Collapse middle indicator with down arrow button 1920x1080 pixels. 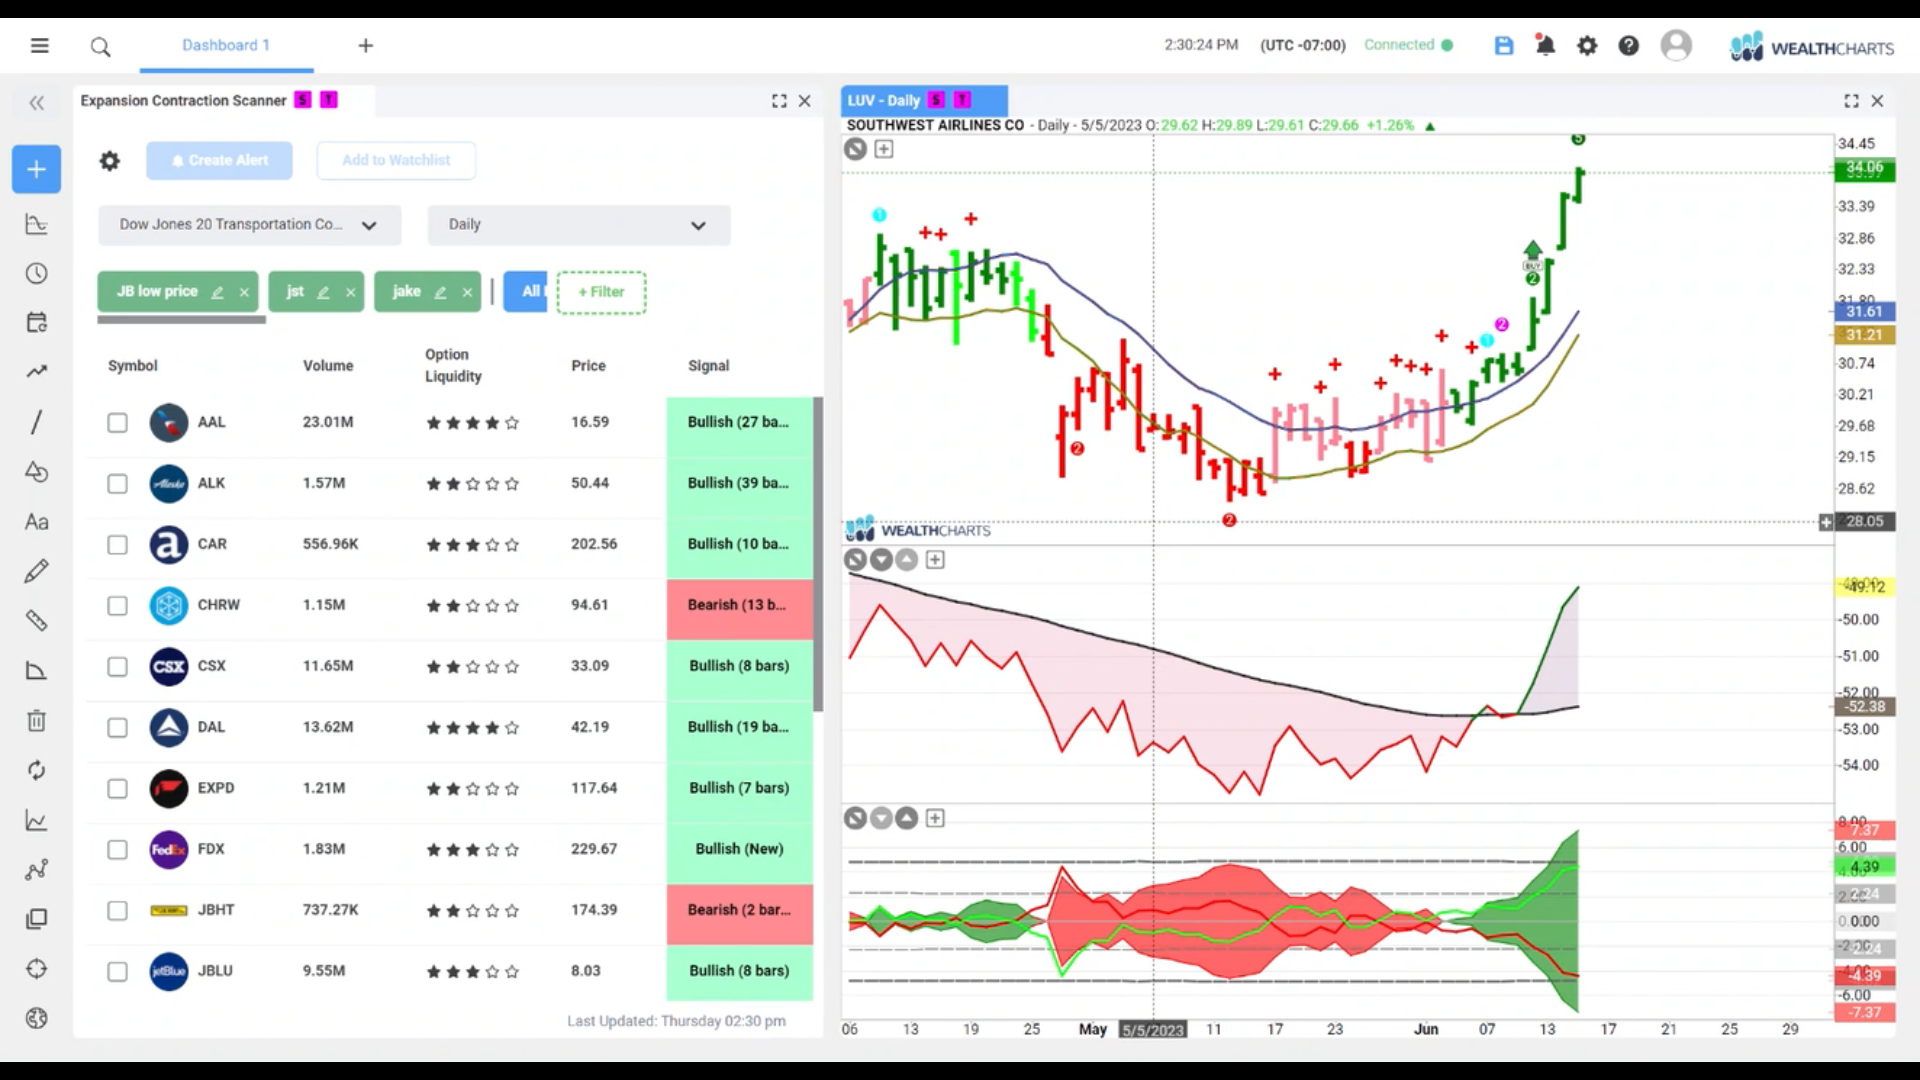[881, 560]
